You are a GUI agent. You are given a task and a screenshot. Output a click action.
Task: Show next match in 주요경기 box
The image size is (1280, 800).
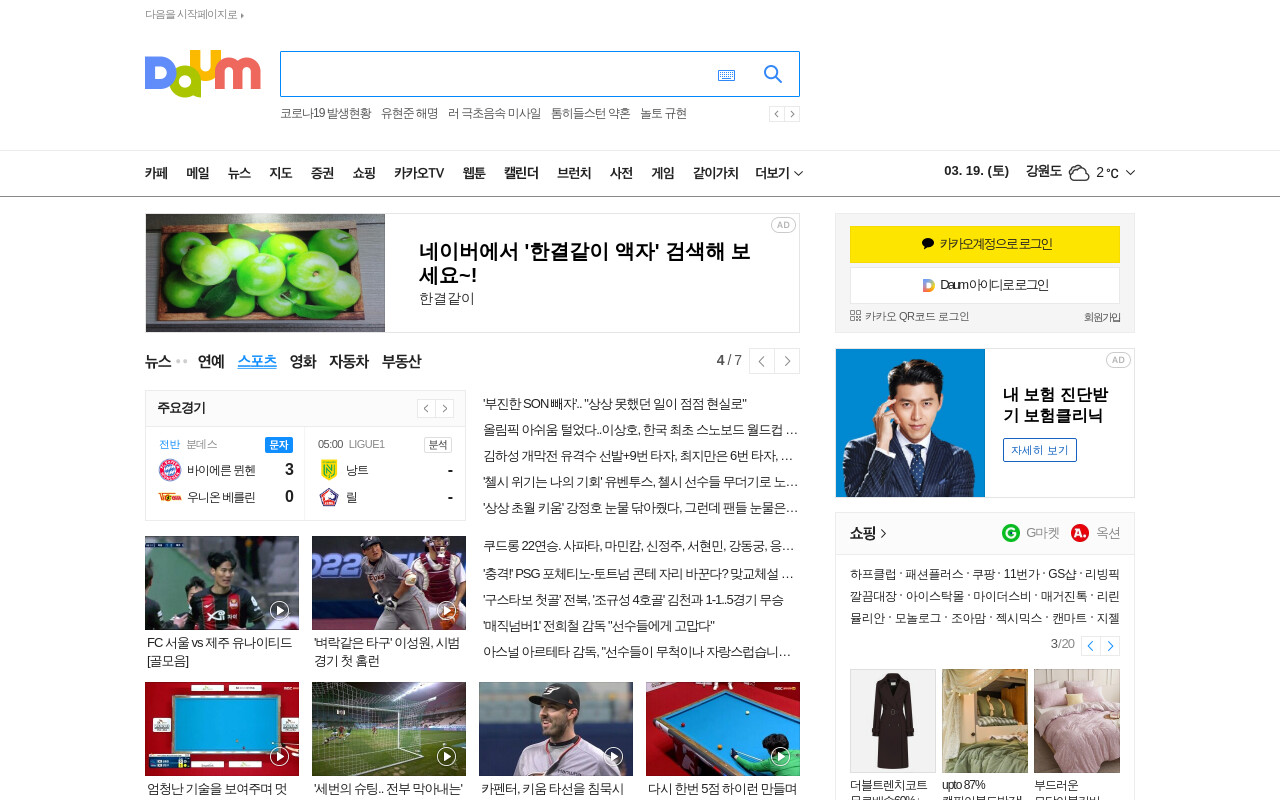click(445, 408)
